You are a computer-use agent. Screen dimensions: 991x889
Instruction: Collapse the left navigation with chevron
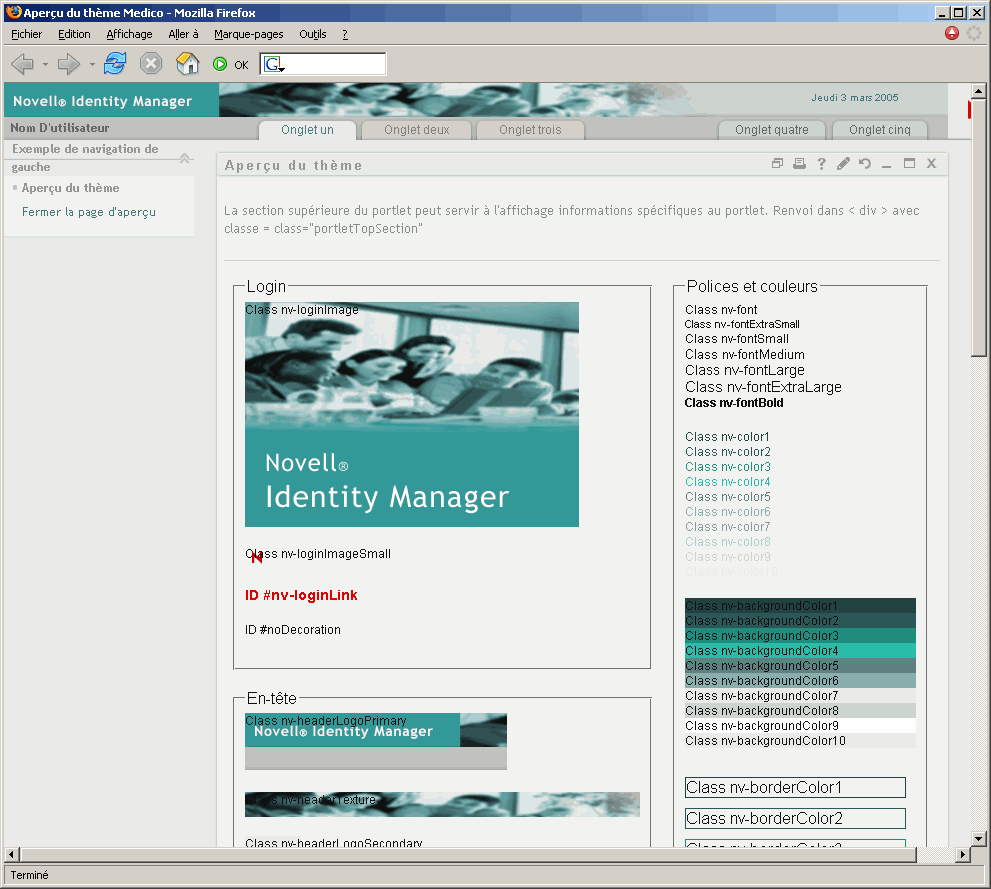185,158
